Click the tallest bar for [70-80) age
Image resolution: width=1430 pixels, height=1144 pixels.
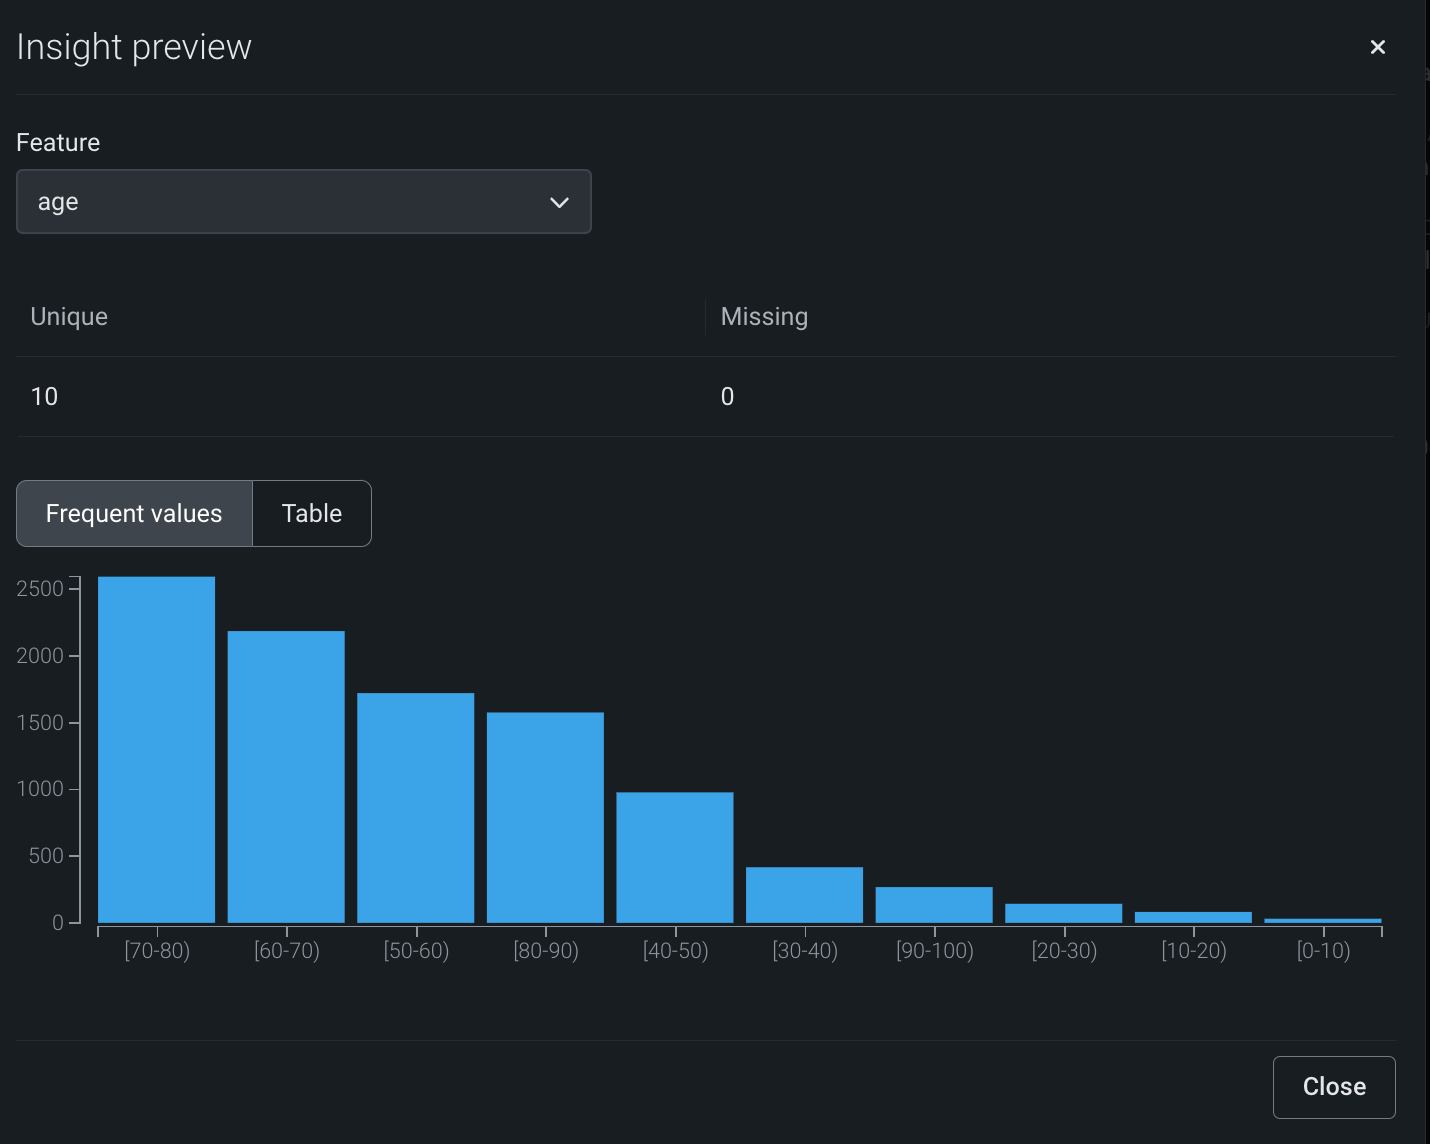pyautogui.click(x=156, y=750)
